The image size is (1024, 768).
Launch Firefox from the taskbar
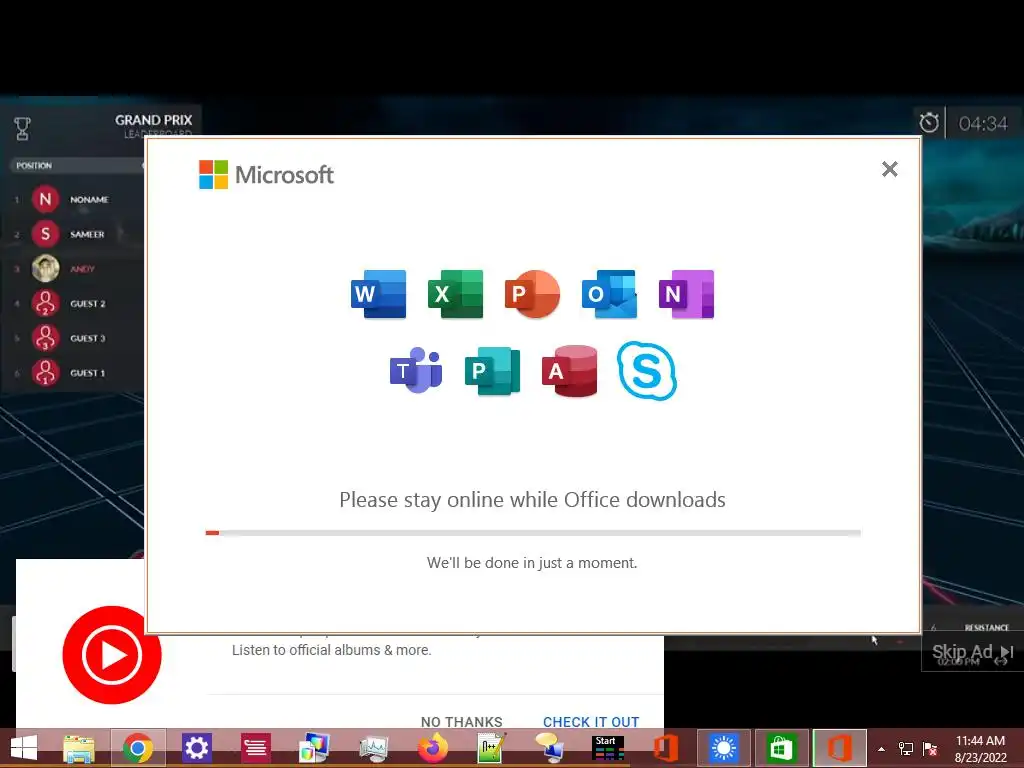coord(432,748)
